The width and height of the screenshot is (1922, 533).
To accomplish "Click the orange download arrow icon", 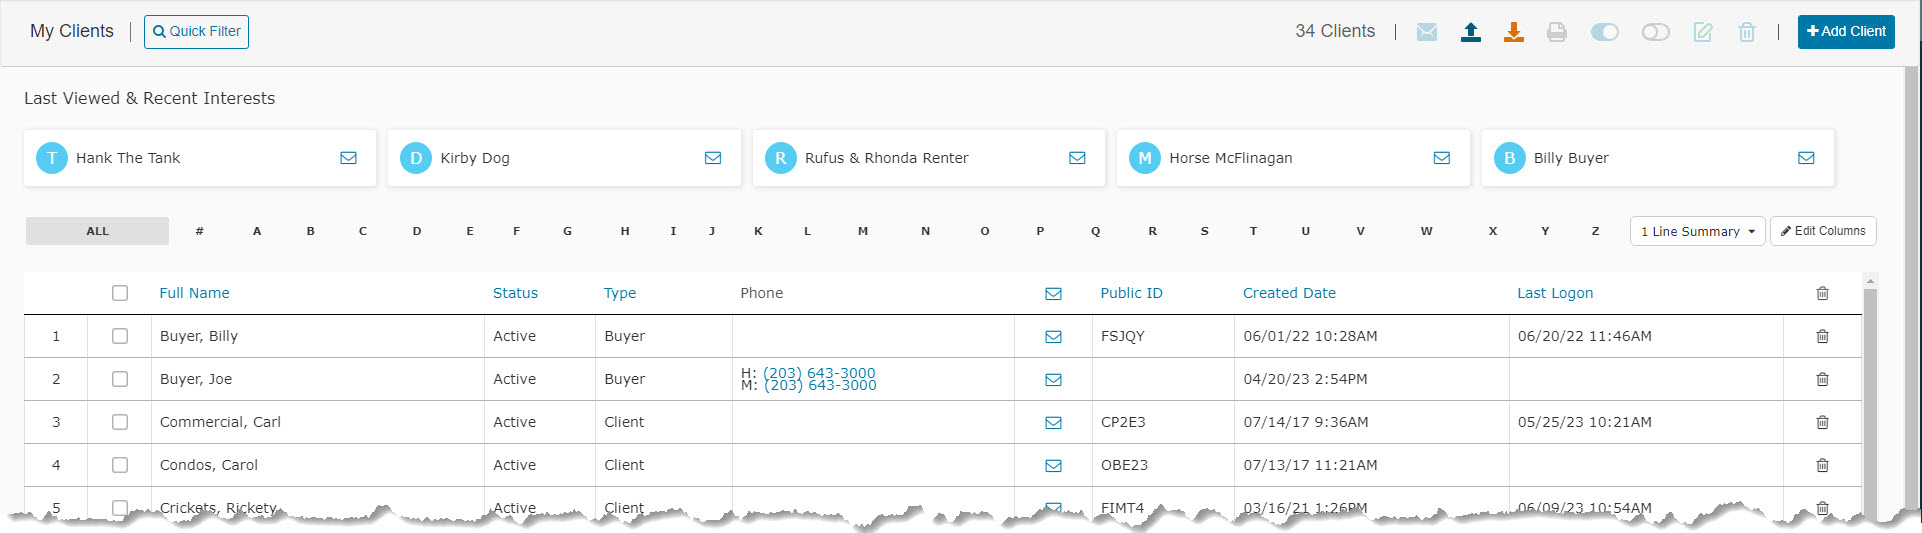I will tap(1514, 32).
